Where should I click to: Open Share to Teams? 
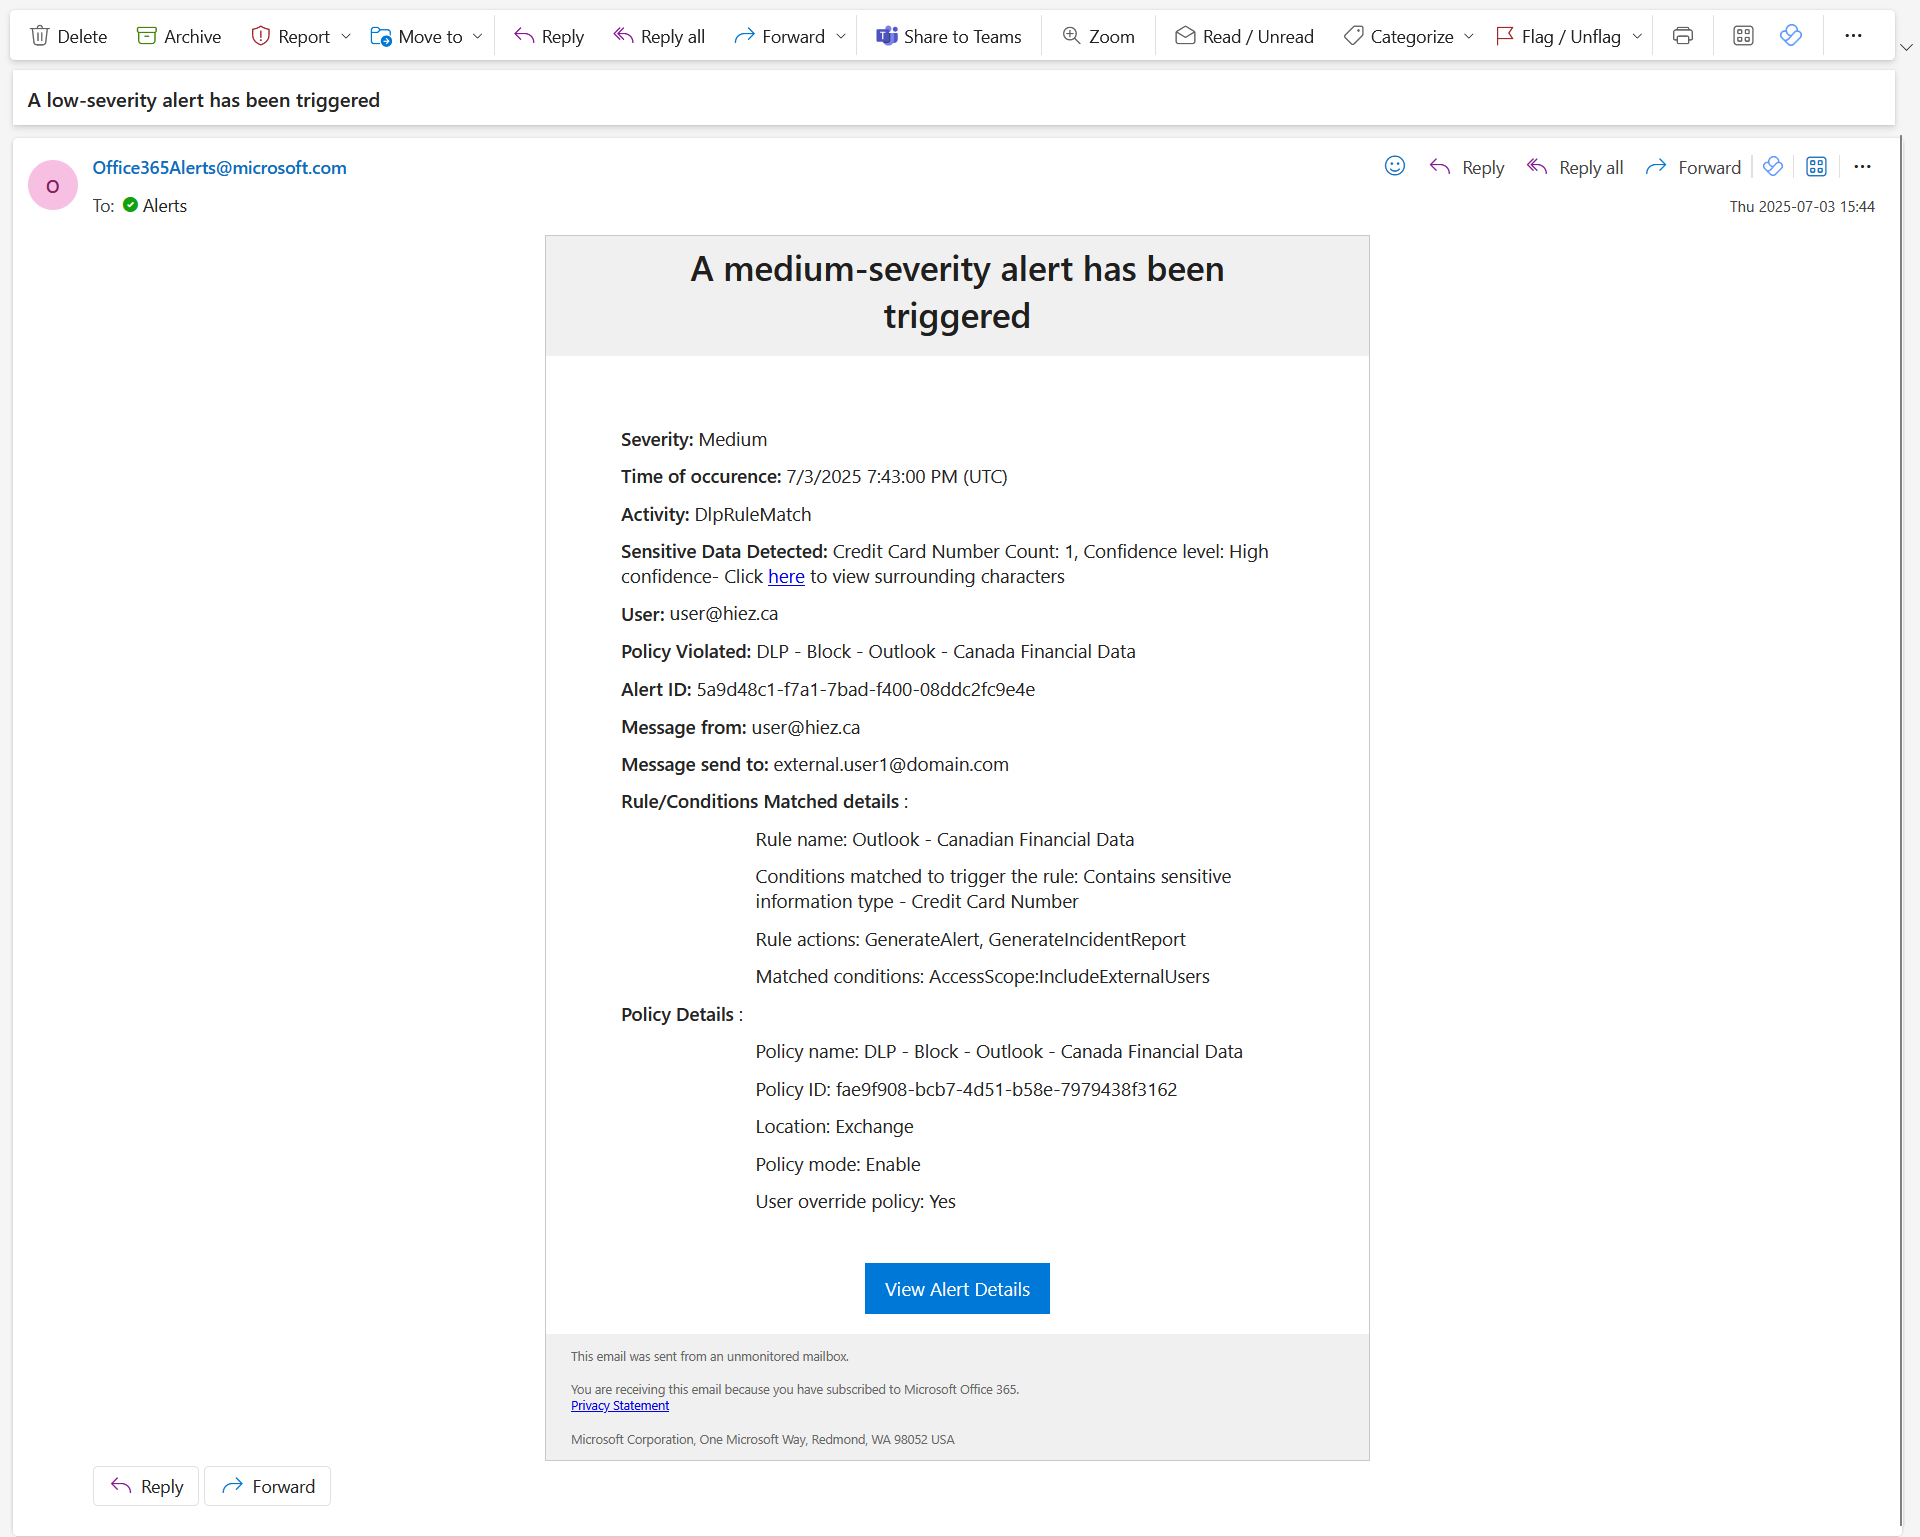(949, 36)
